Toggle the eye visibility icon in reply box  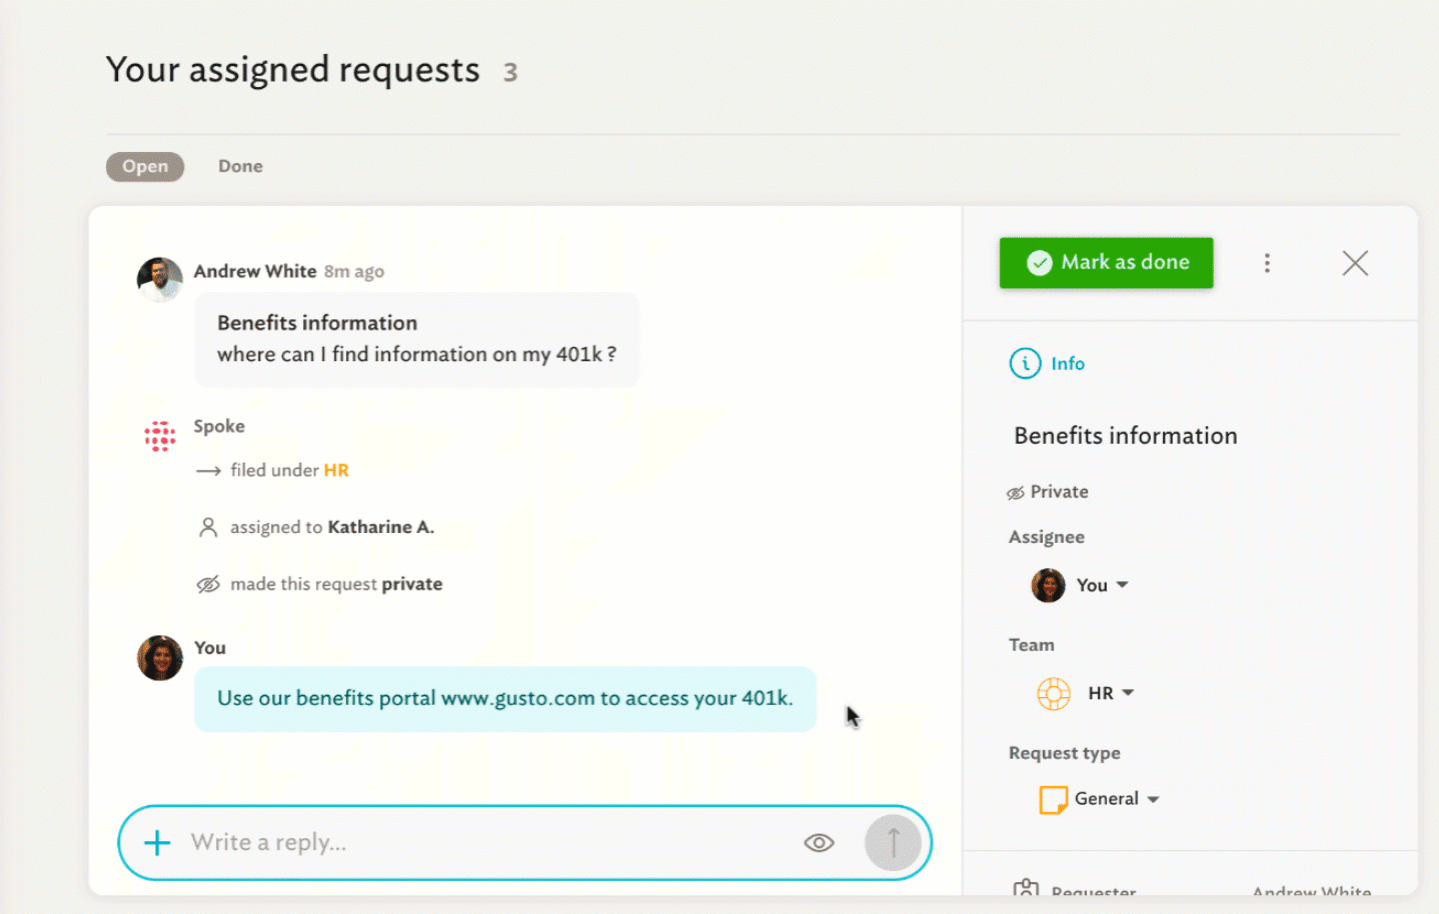pos(819,843)
